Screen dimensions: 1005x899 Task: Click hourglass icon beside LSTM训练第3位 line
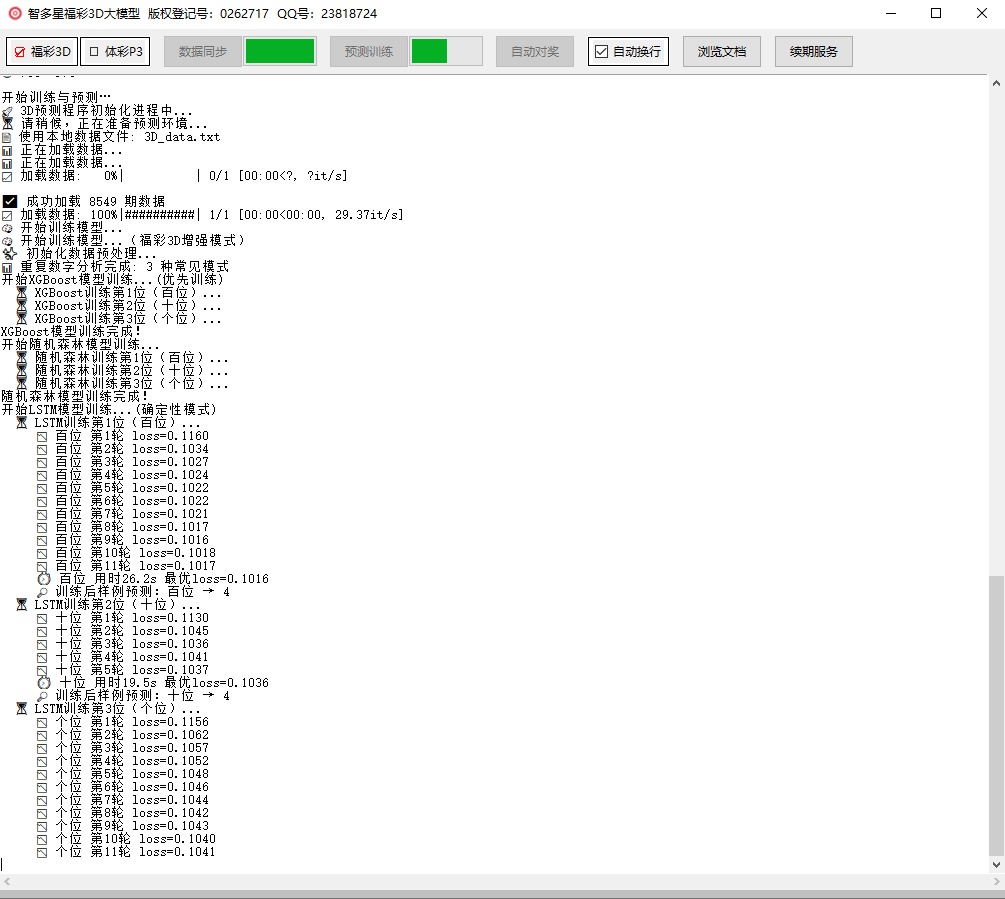[22, 709]
